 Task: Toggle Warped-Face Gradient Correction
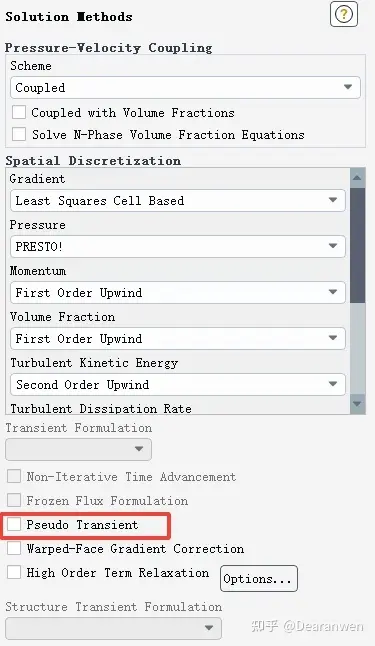pyautogui.click(x=14, y=548)
